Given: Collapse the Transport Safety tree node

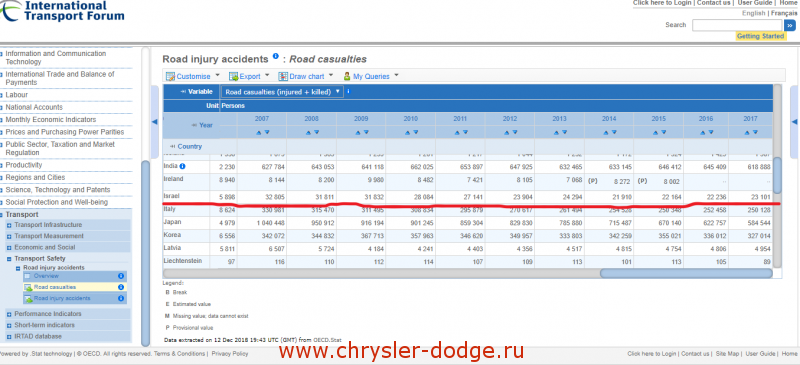Looking at the screenshot, I should coord(9,259).
